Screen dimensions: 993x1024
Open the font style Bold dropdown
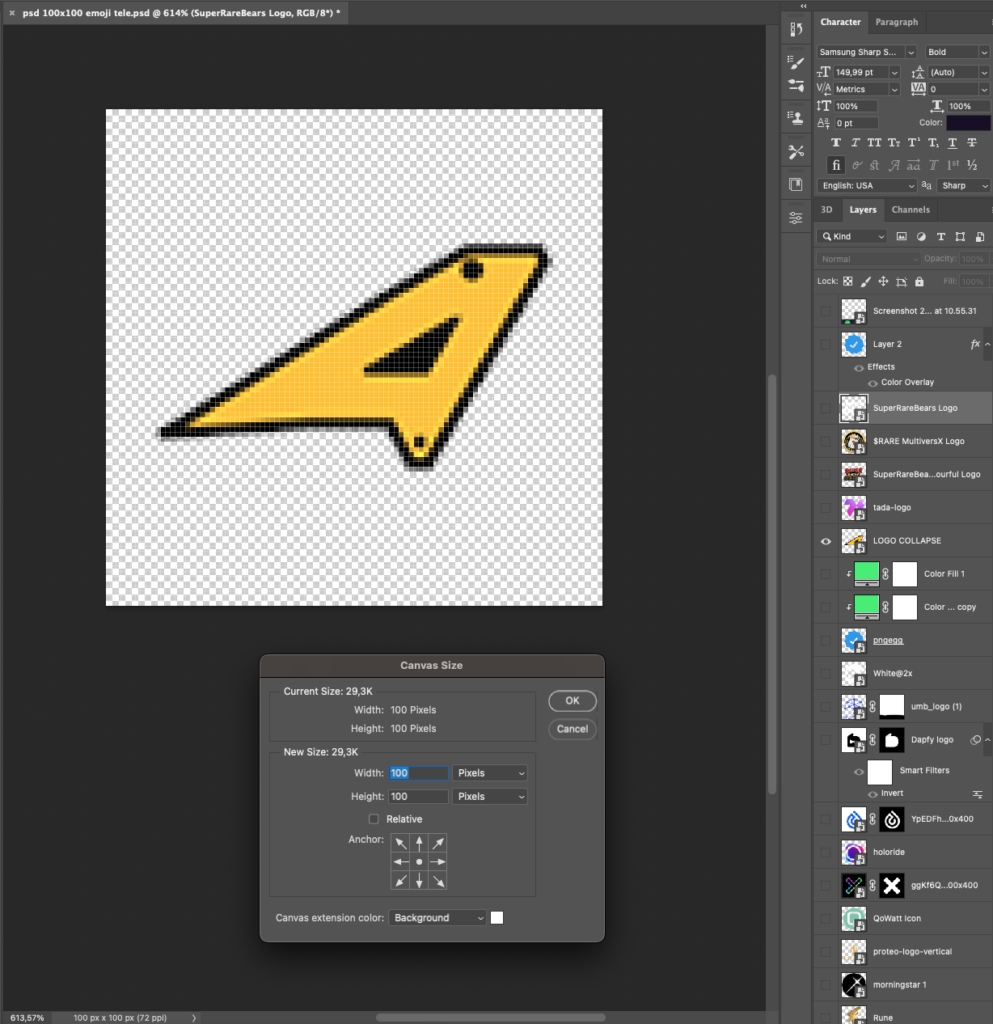coord(957,52)
